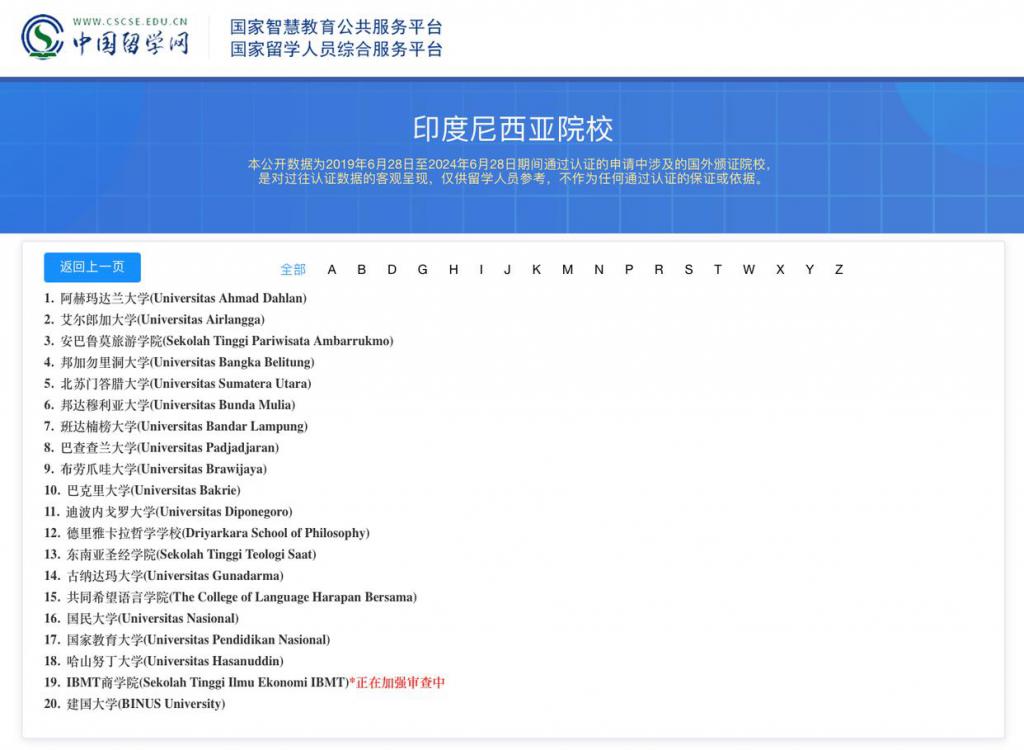Choose letter G in alphabet filter
This screenshot has width=1024, height=750.
423,270
